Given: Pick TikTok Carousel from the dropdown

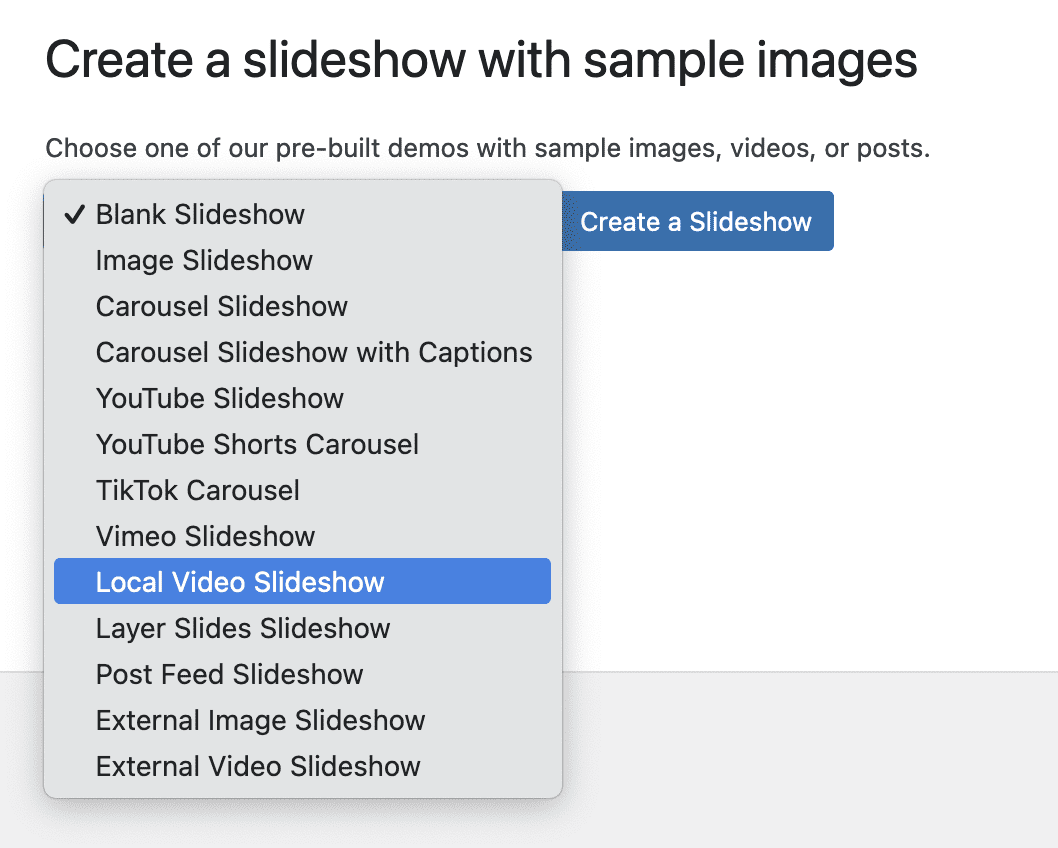Looking at the screenshot, I should [x=197, y=491].
